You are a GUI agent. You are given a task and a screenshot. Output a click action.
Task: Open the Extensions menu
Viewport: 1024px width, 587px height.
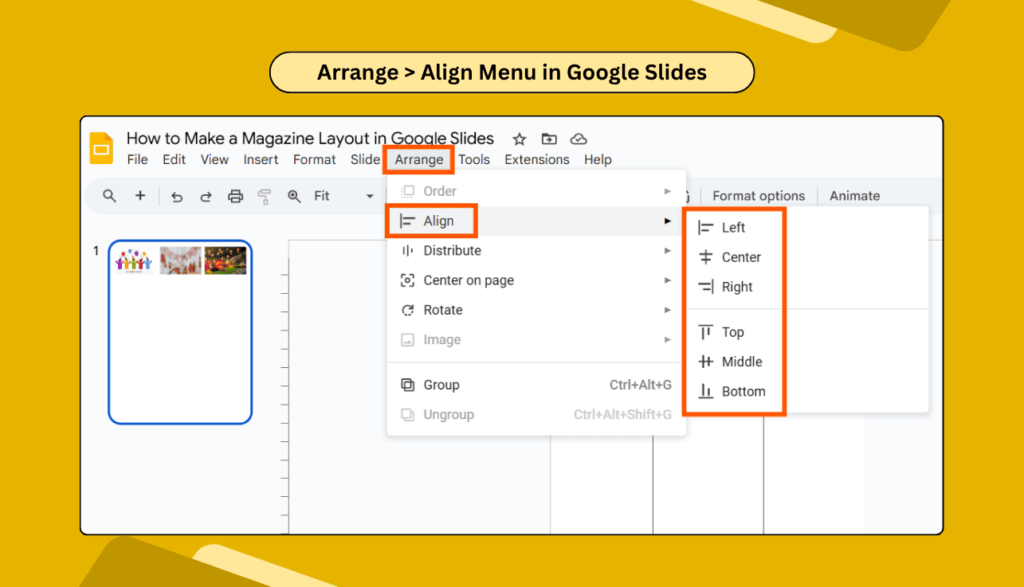click(537, 159)
